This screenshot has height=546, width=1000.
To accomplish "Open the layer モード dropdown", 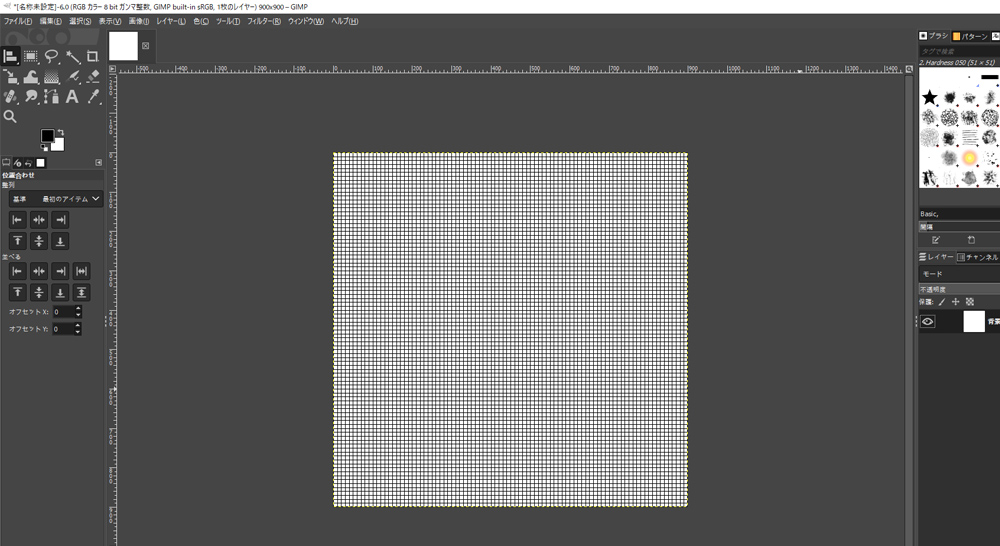I will coord(959,274).
